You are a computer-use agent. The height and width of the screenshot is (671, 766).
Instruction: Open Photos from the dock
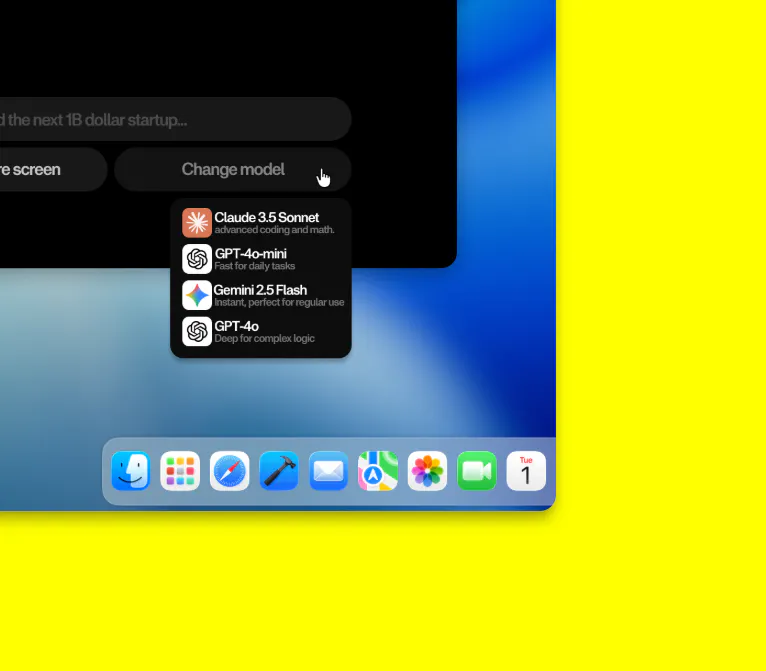point(427,471)
